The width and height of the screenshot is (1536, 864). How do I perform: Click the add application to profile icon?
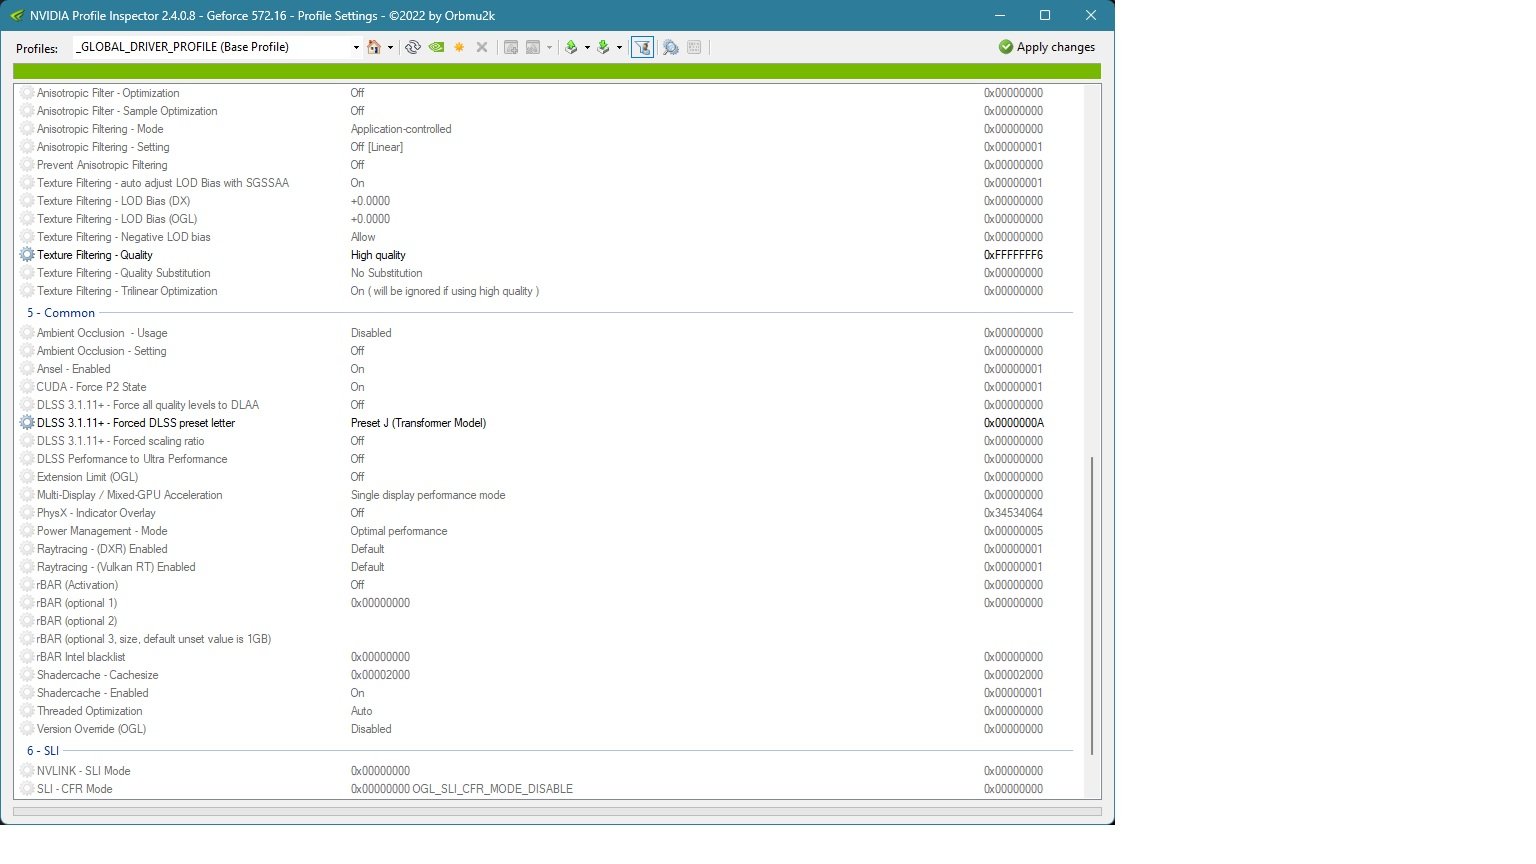(511, 47)
